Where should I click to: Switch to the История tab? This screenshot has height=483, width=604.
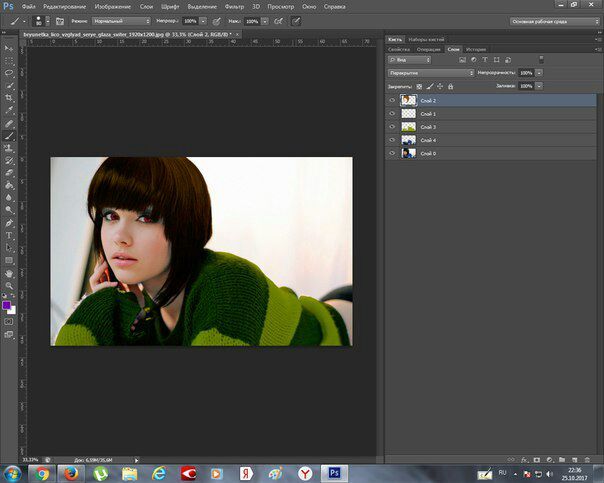click(476, 49)
